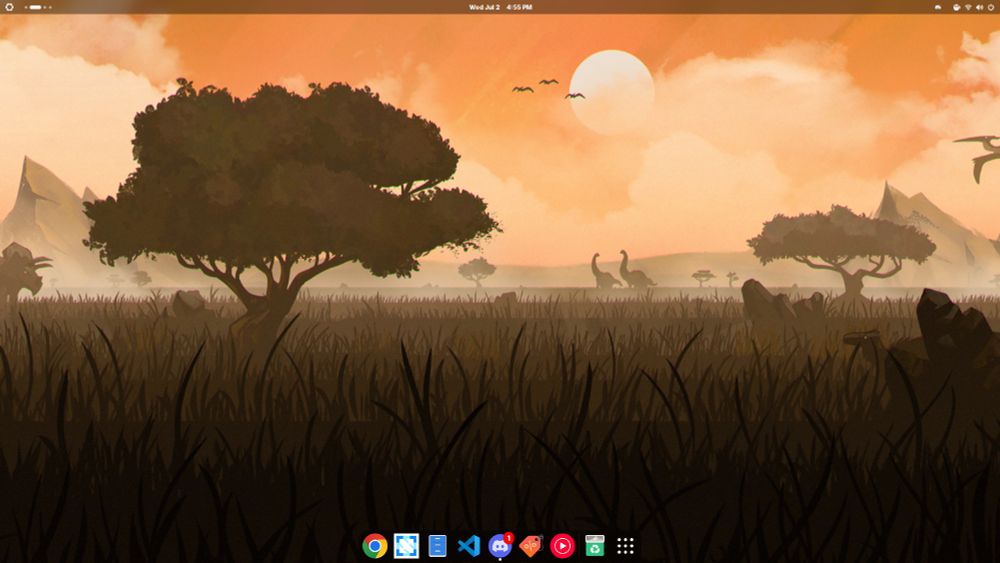Viewport: 1000px width, 563px height.
Task: Open Google Chrome from the dock
Action: [x=375, y=546]
